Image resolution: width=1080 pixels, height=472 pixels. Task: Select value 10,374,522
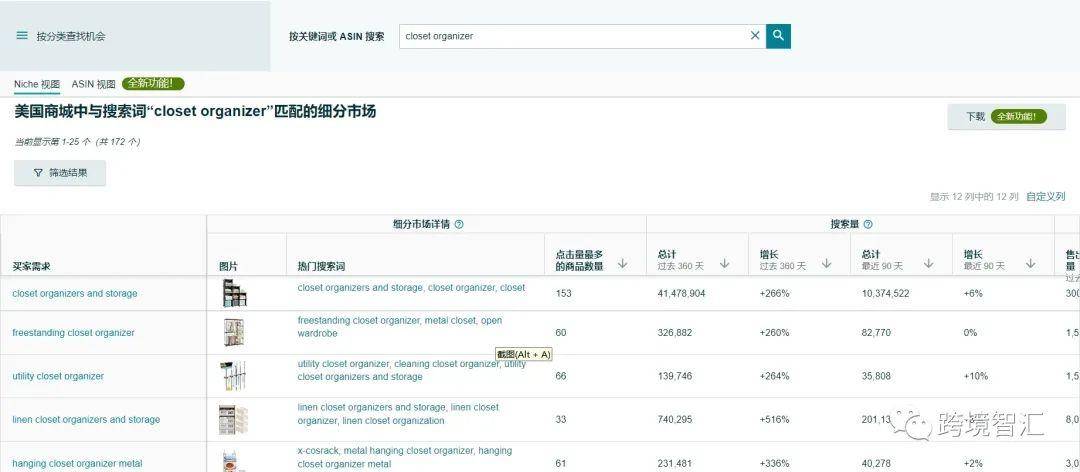886,294
